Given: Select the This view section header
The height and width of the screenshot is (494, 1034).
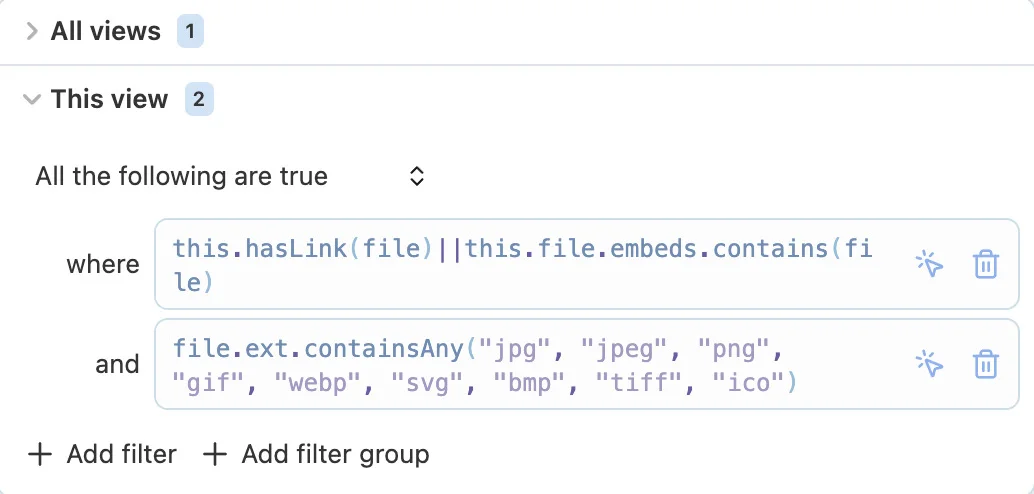Looking at the screenshot, I should (109, 99).
